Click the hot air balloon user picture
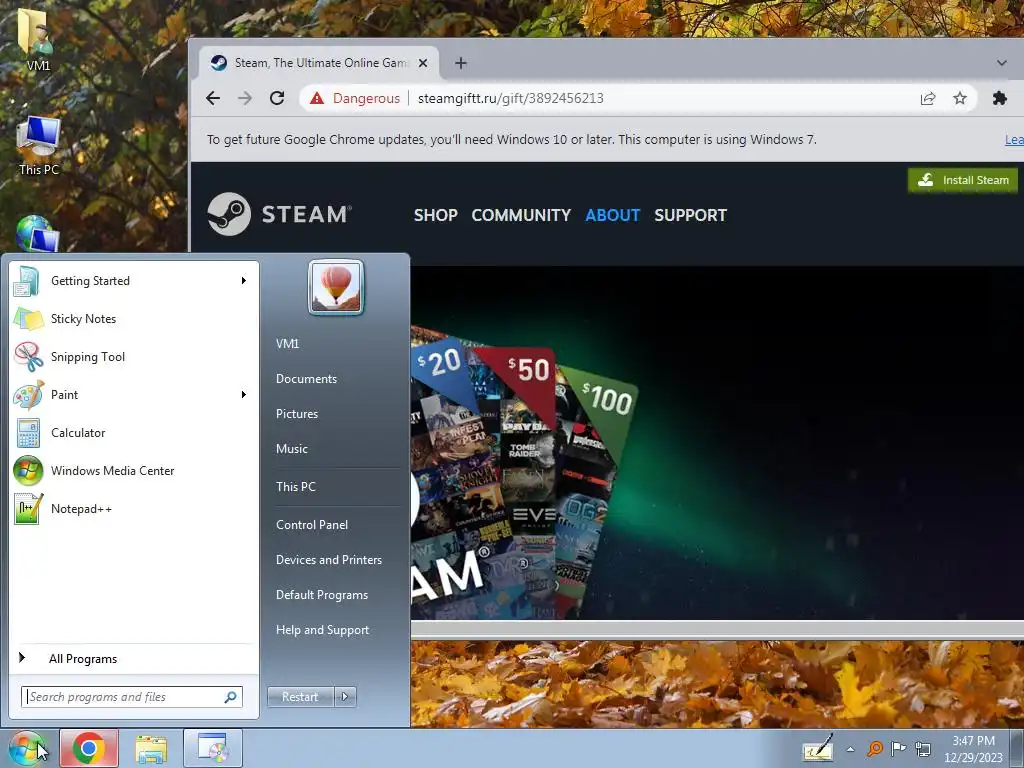Image resolution: width=1024 pixels, height=768 pixels. [x=336, y=287]
